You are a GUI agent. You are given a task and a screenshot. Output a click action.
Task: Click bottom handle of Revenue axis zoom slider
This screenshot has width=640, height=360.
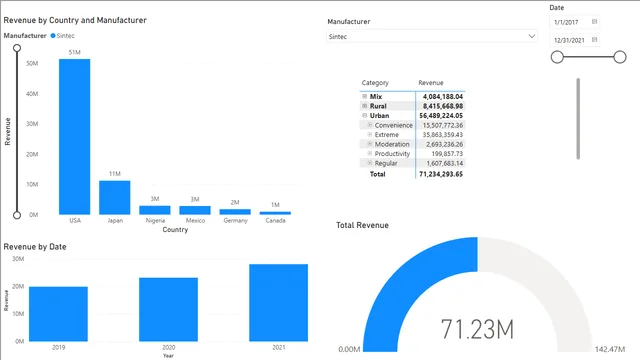click(17, 215)
